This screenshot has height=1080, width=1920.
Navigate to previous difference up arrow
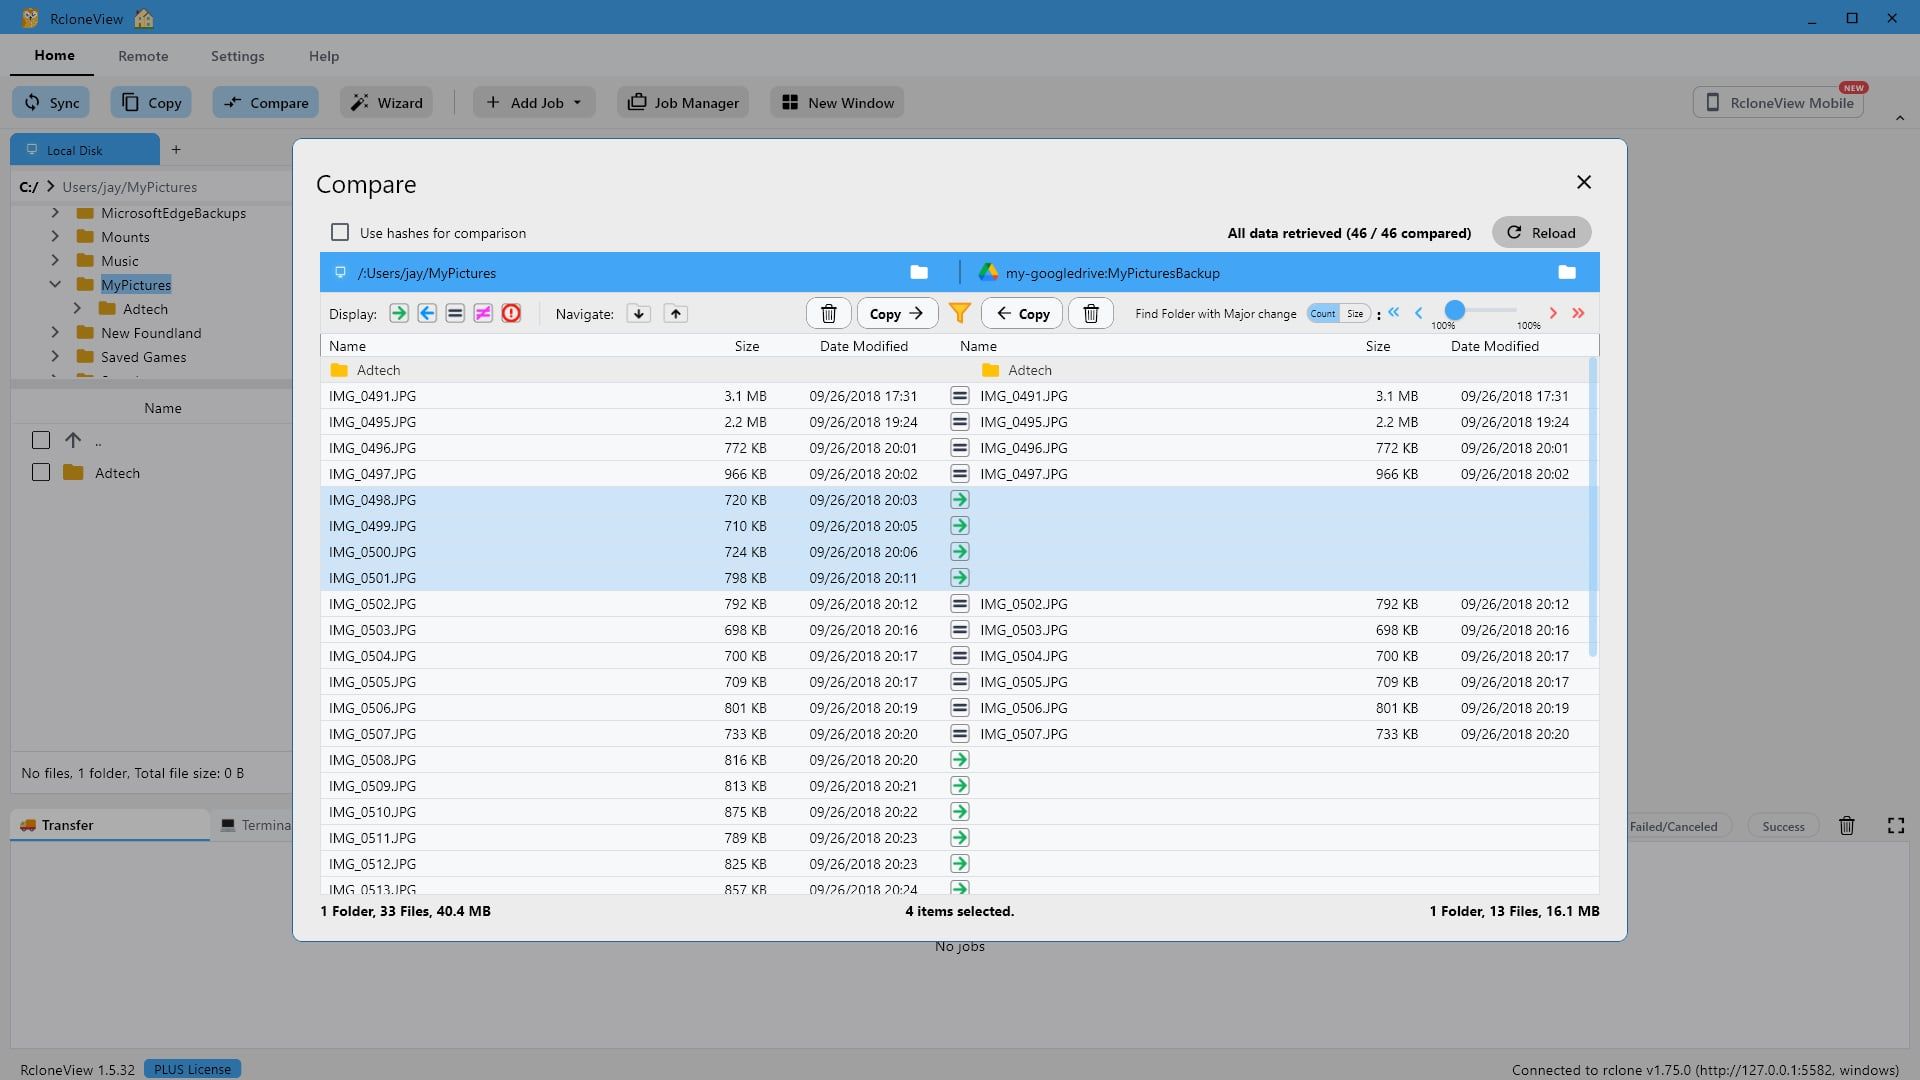[676, 314]
